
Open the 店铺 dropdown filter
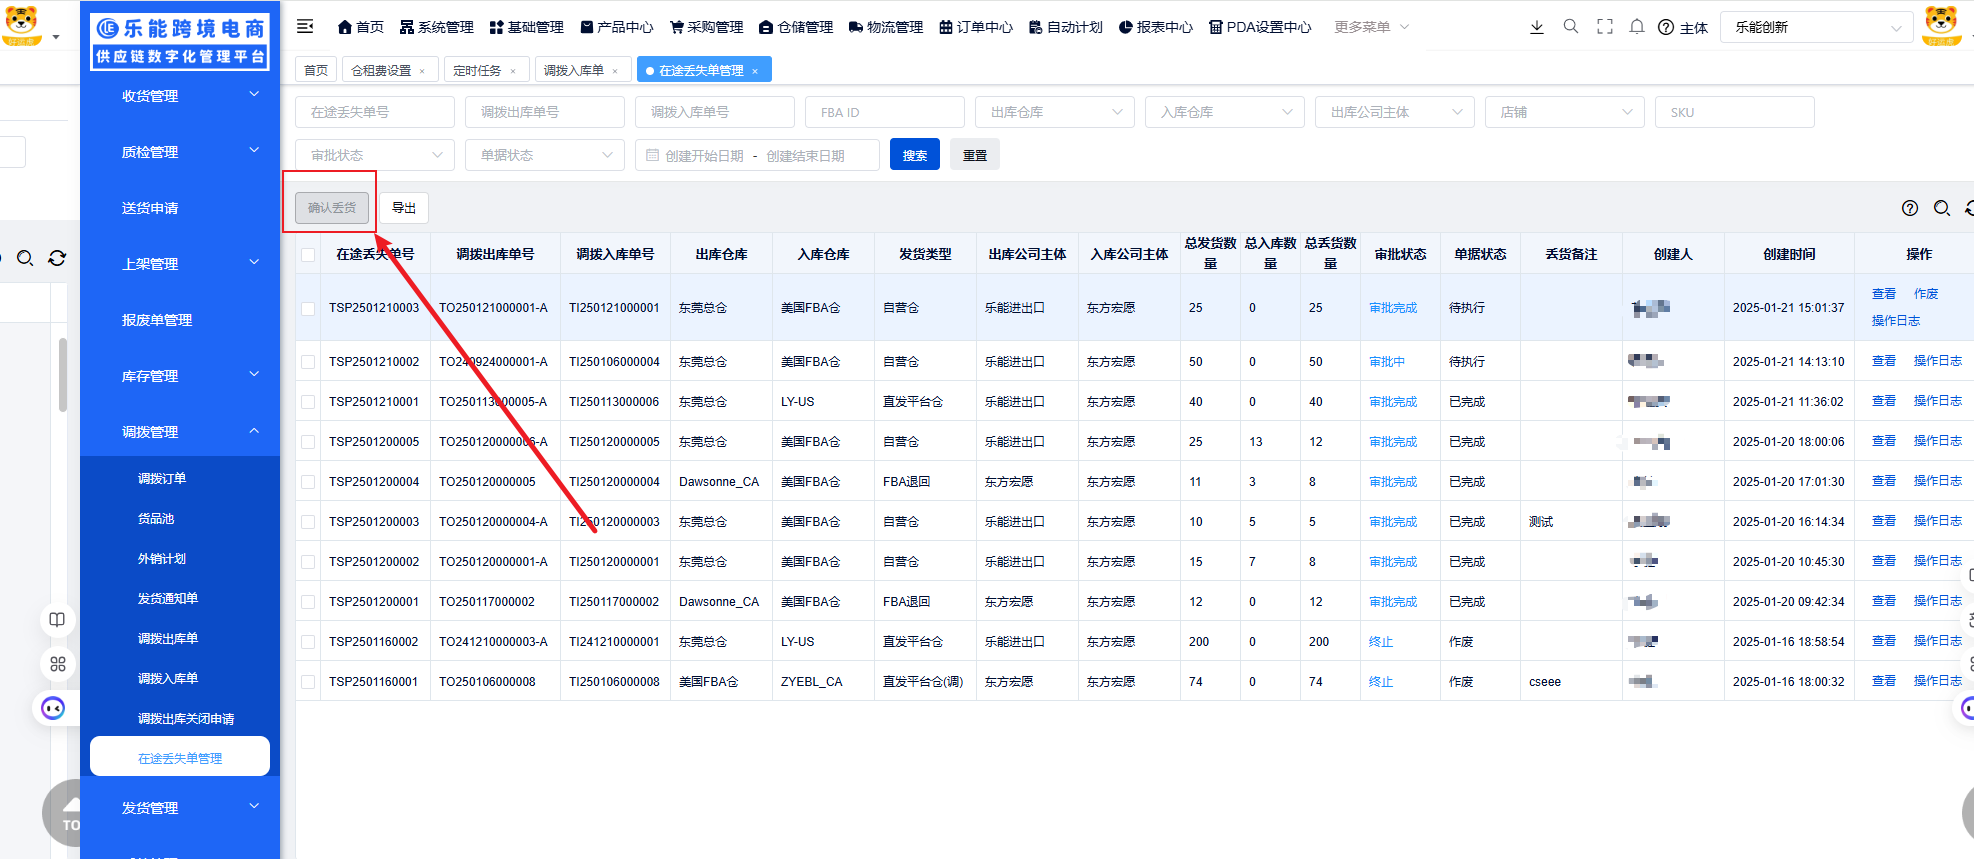1565,112
